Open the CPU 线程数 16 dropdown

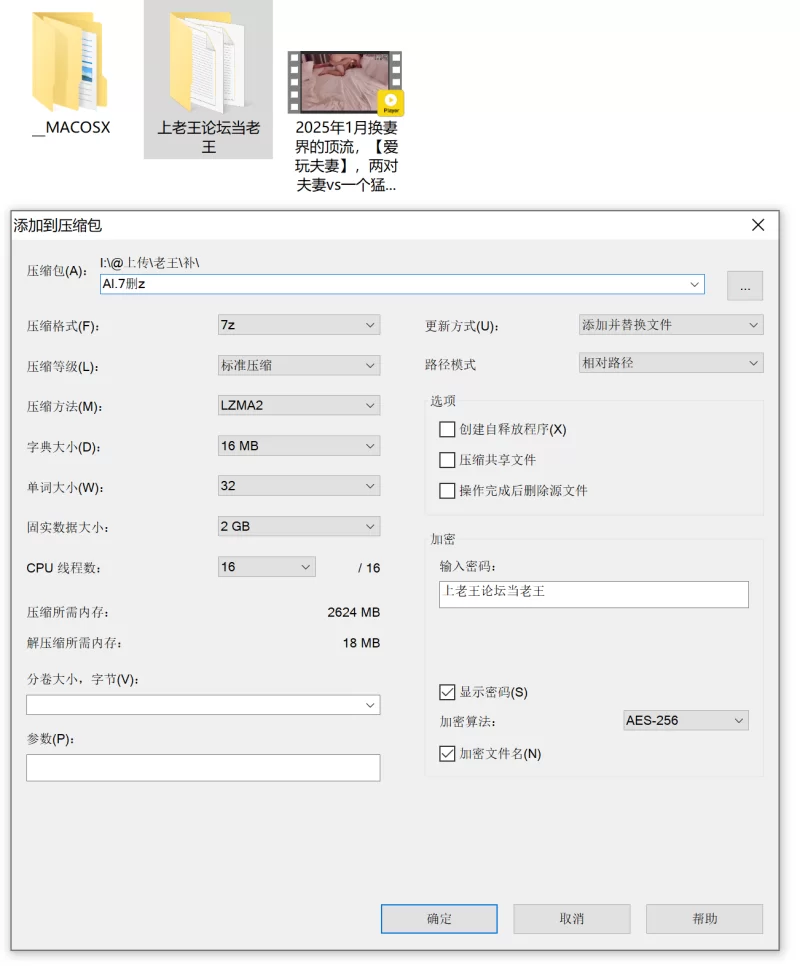tap(266, 567)
